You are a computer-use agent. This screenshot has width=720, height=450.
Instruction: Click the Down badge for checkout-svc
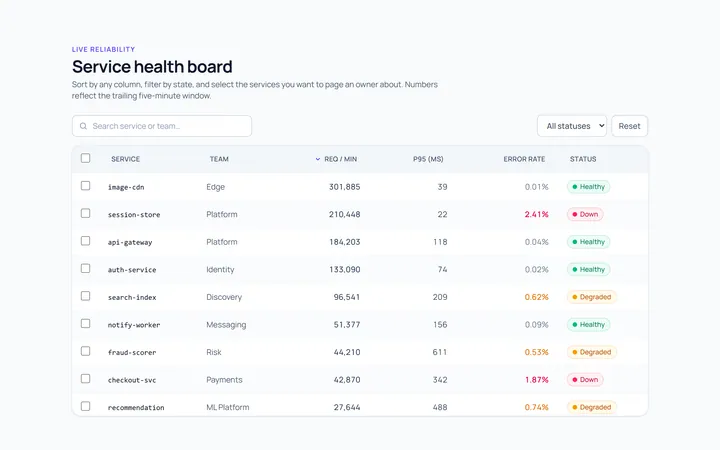(x=585, y=380)
